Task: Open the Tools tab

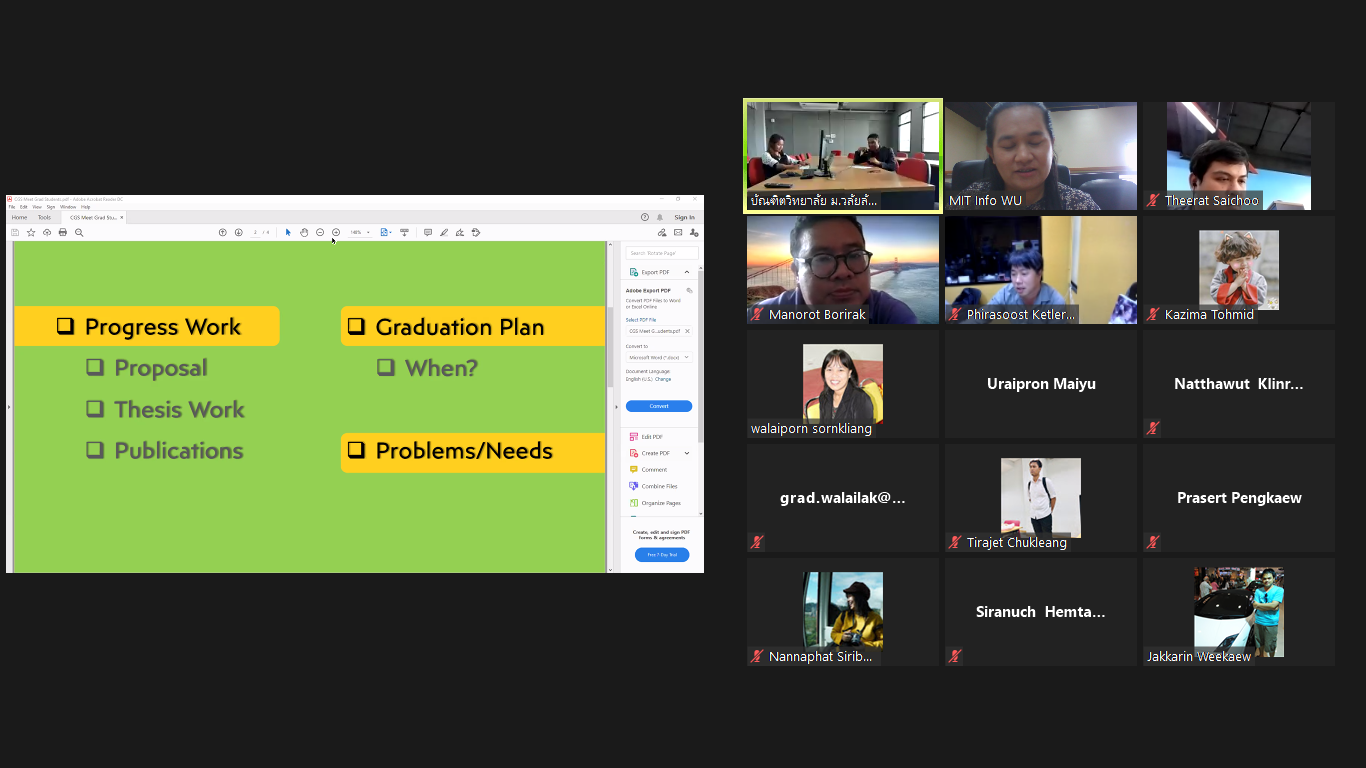Action: coord(44,217)
